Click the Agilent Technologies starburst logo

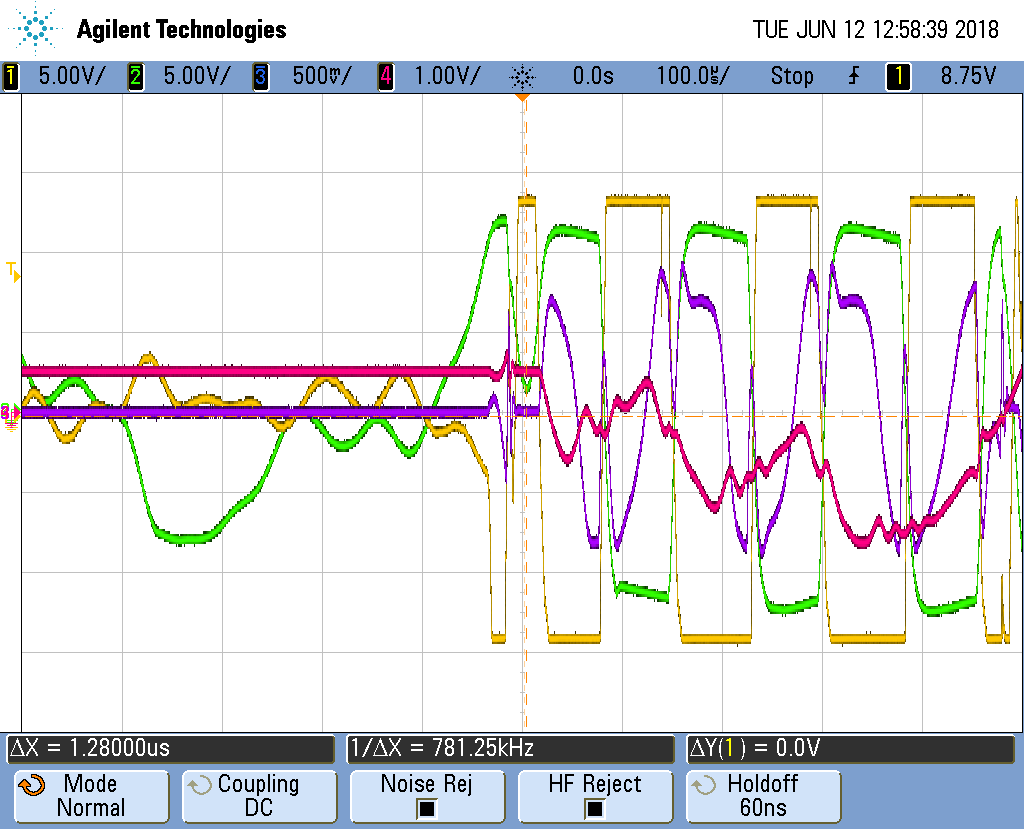(36, 29)
